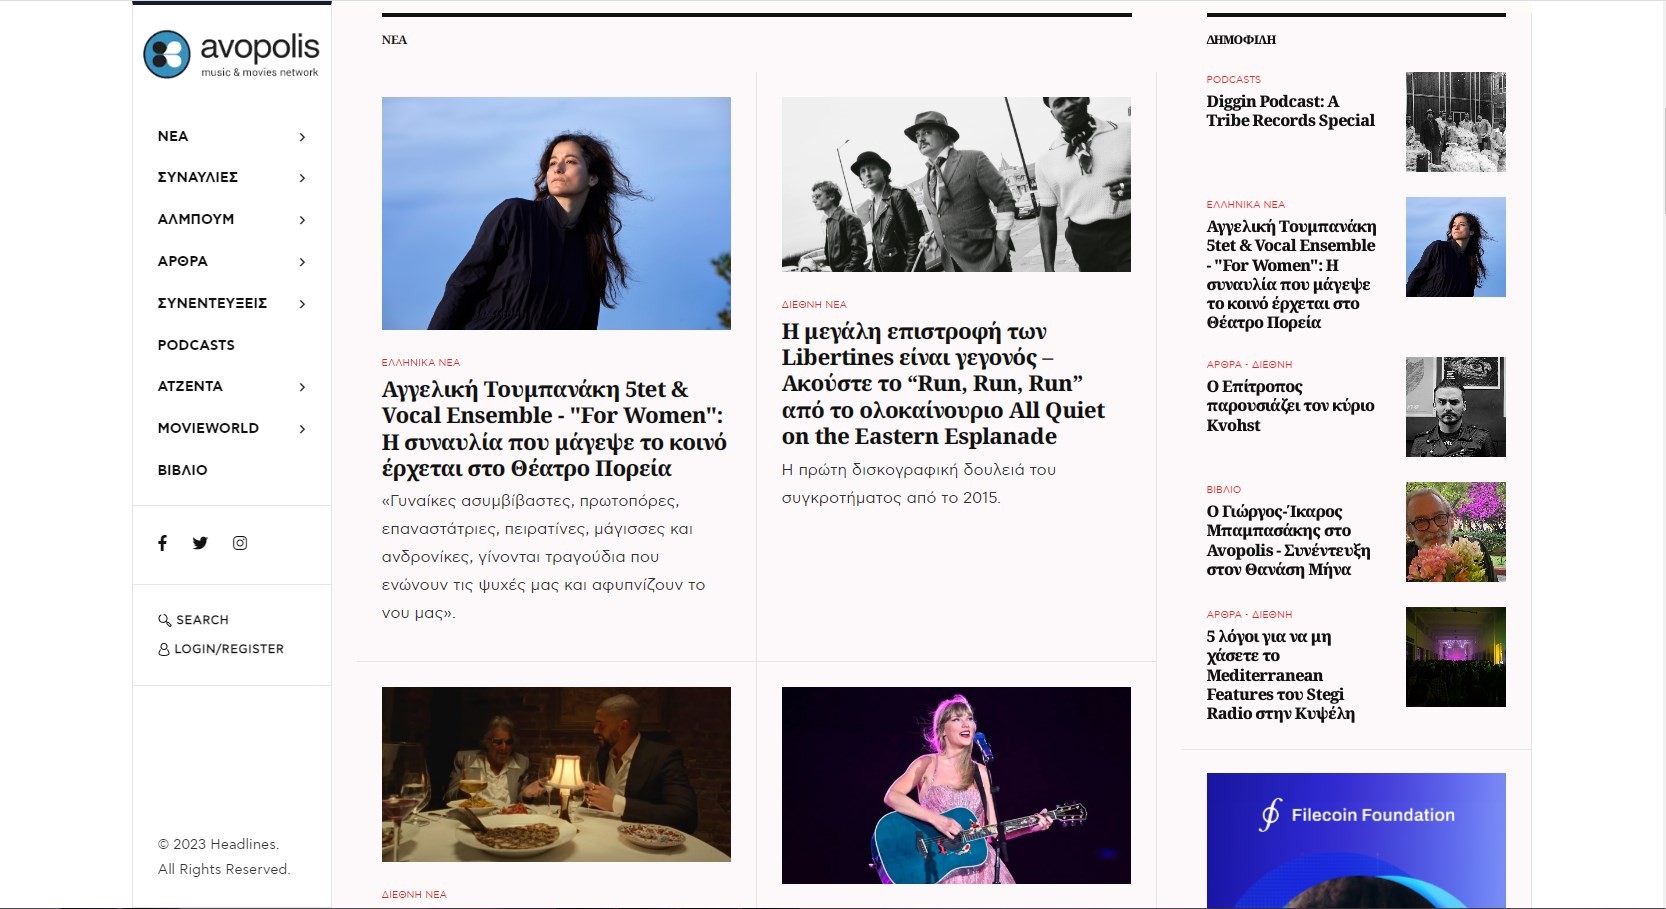Open the Libertines Run, Run, Run article headline
The height and width of the screenshot is (909, 1666).
[943, 384]
